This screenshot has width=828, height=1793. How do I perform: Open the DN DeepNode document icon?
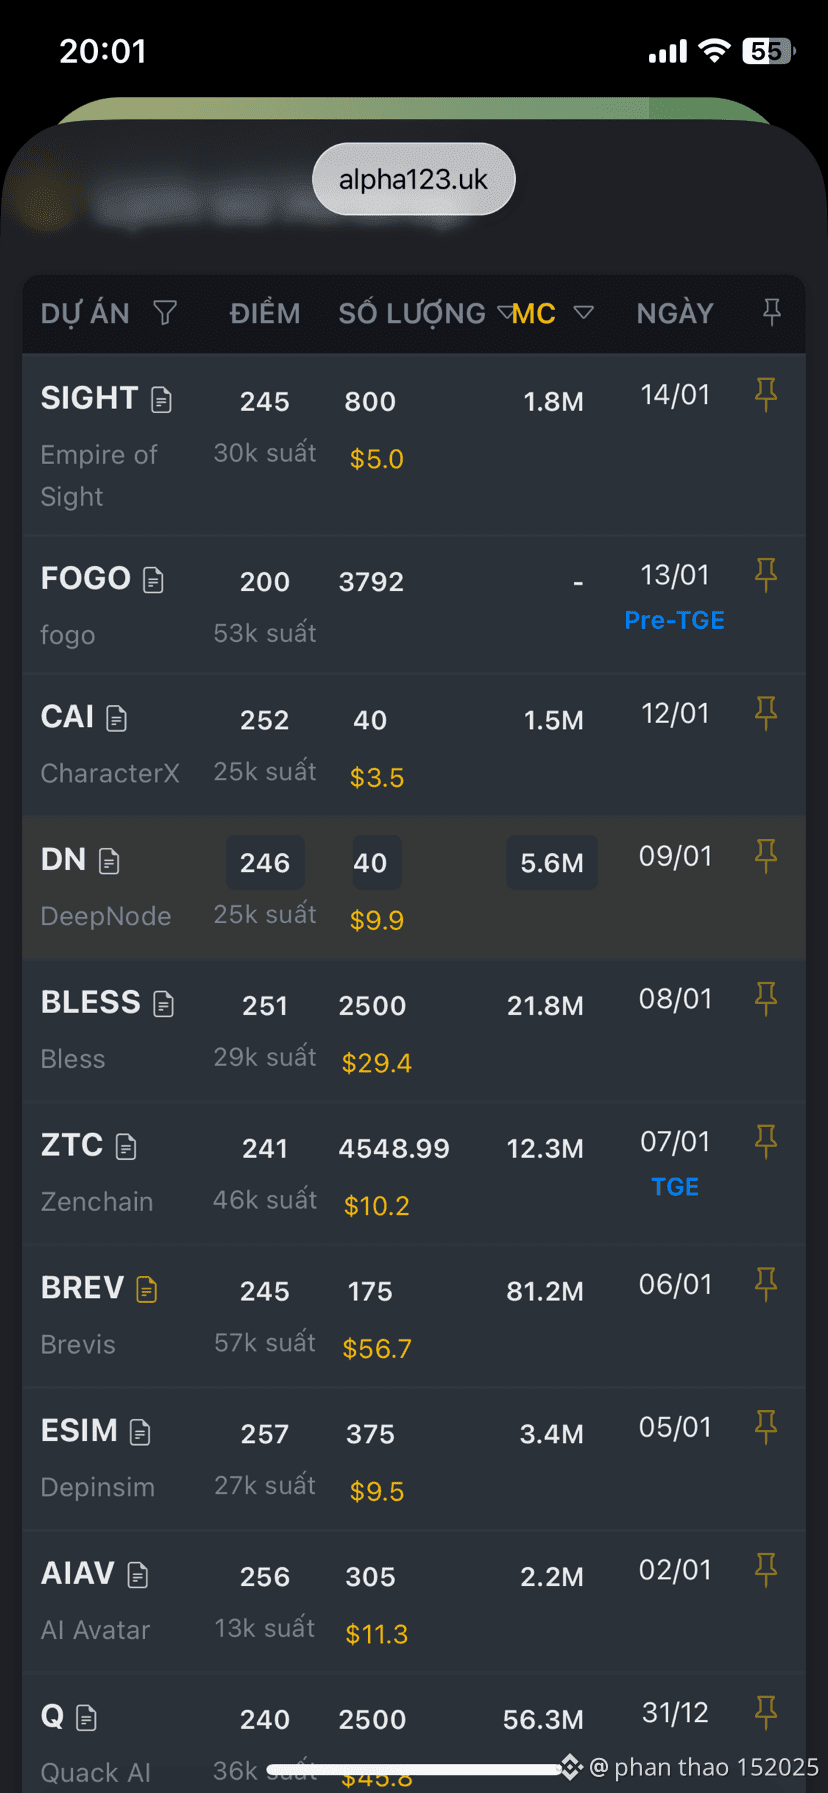point(110,861)
